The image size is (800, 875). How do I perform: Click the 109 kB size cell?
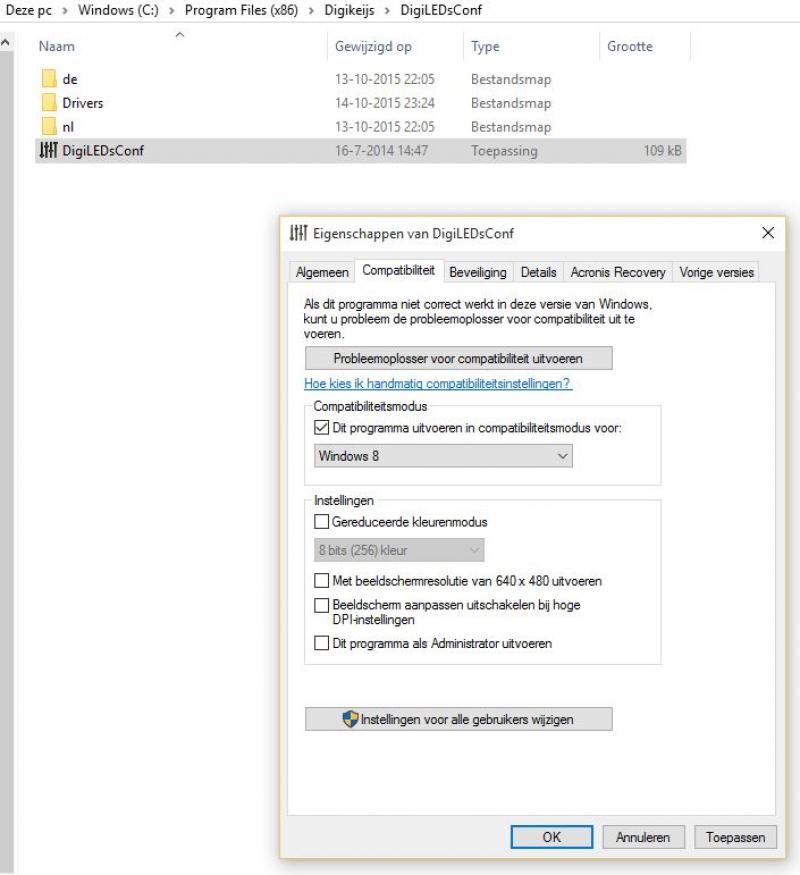tap(662, 151)
